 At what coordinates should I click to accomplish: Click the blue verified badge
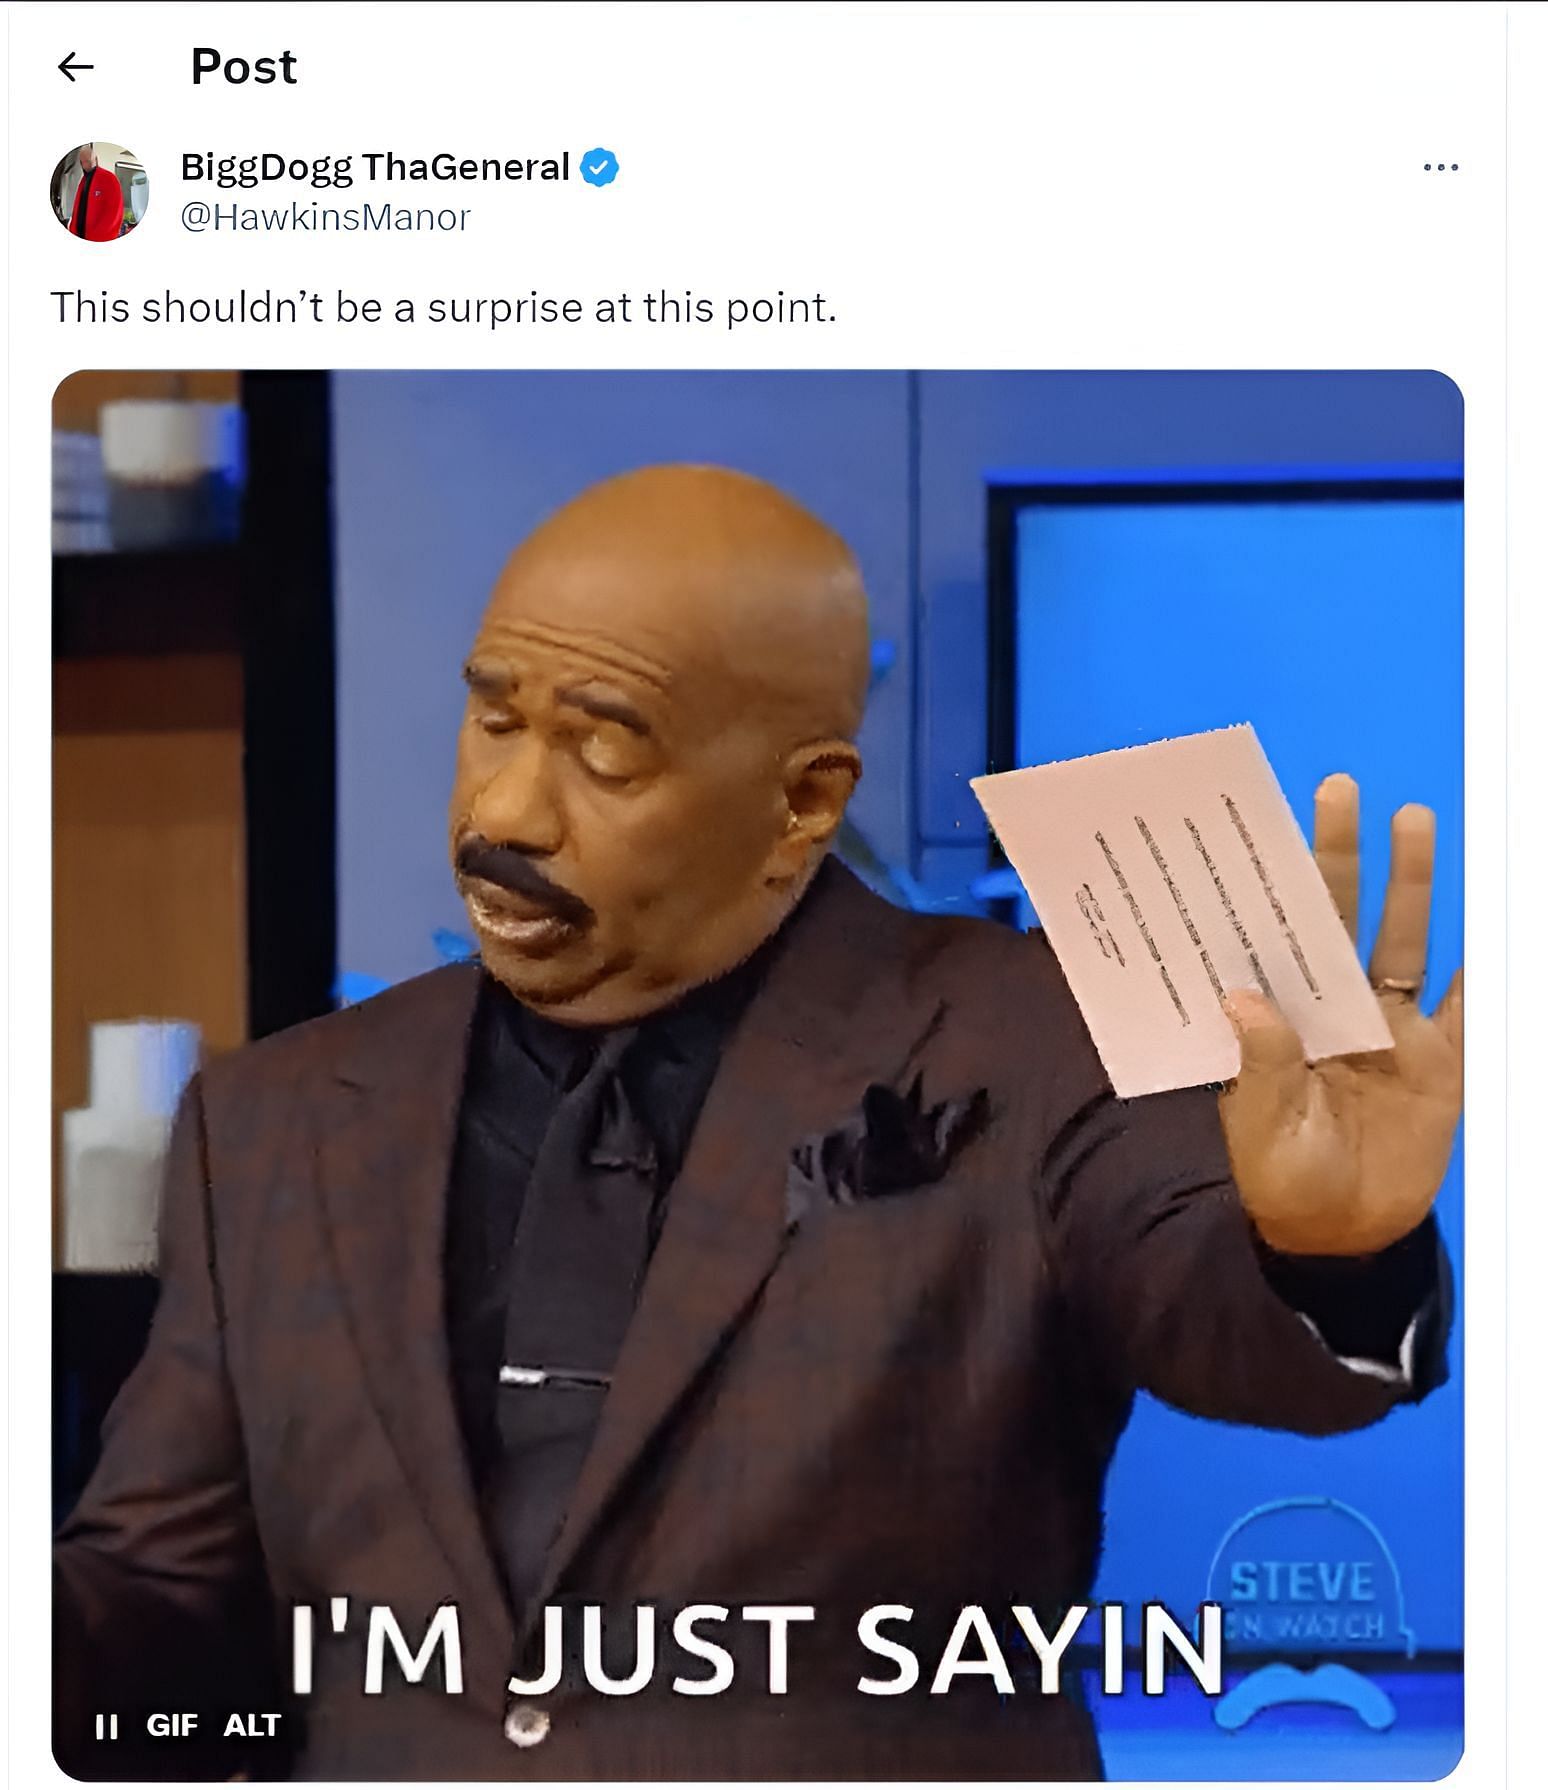(599, 167)
